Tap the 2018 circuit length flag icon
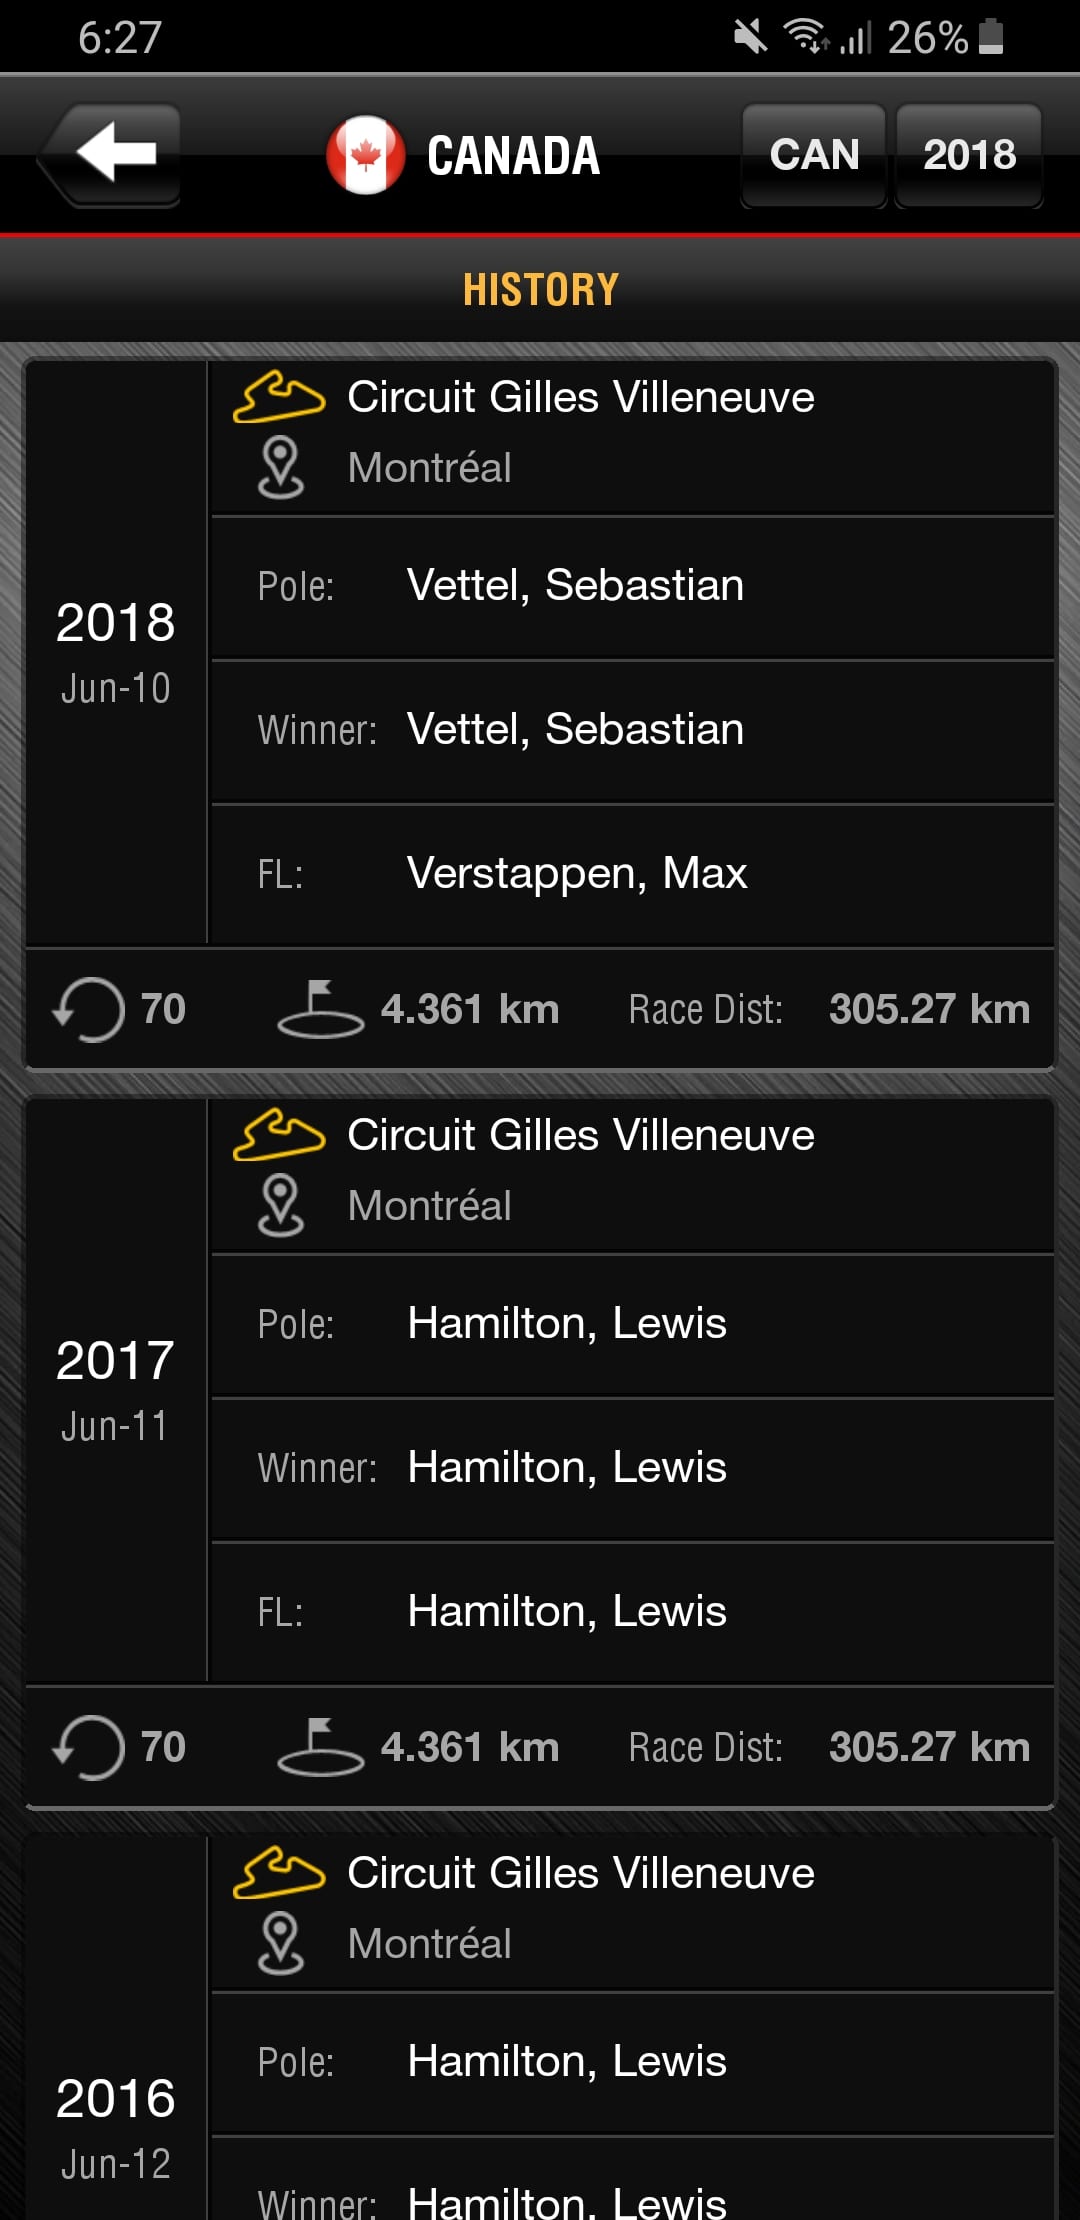Screen dimensions: 1080x2220 320,1009
